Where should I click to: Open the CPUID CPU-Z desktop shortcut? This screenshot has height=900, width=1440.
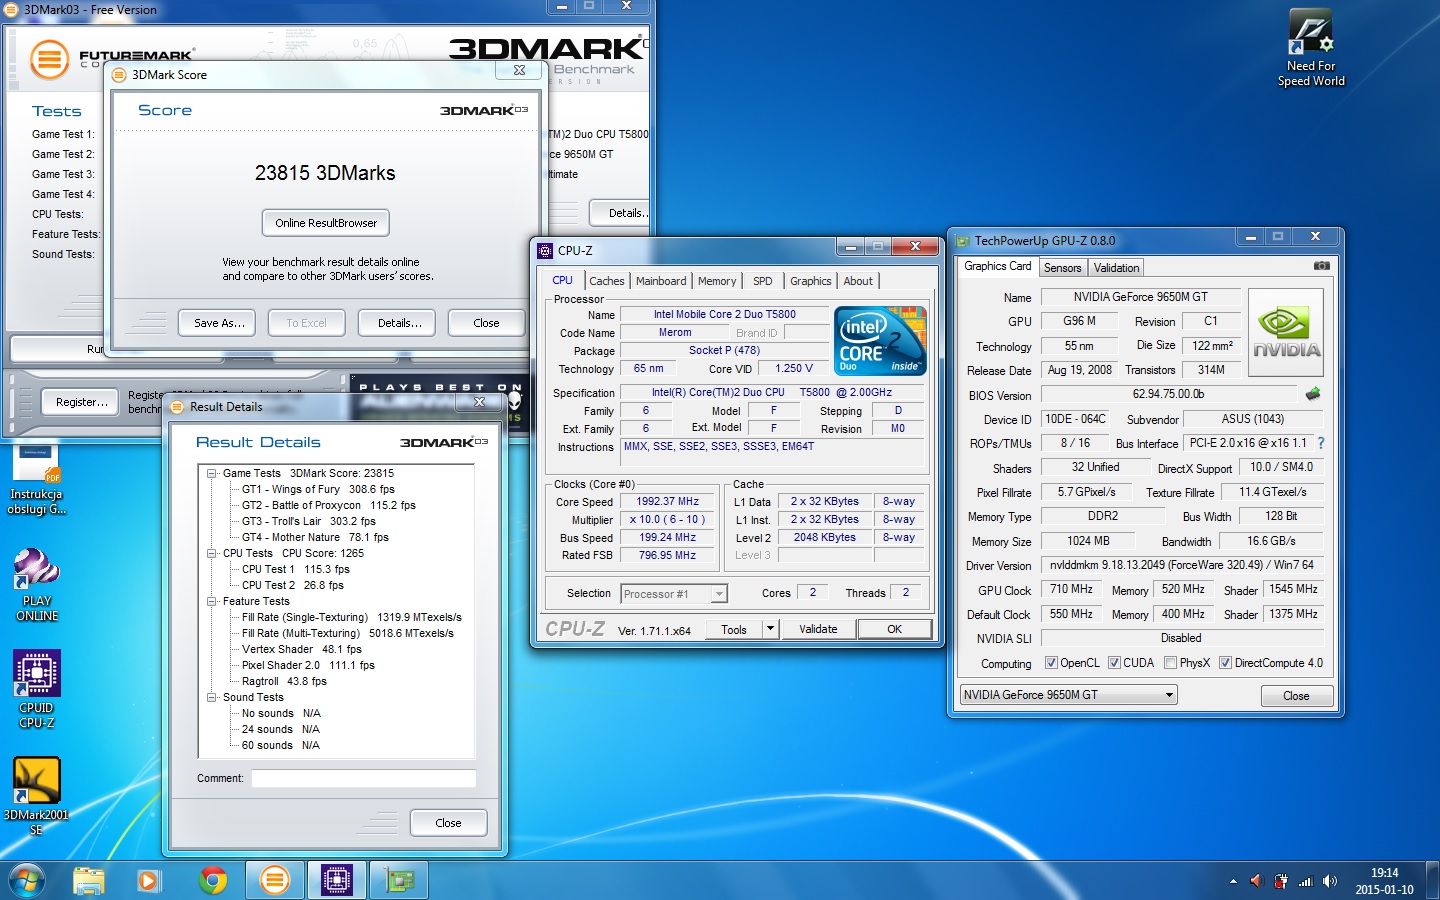37,690
